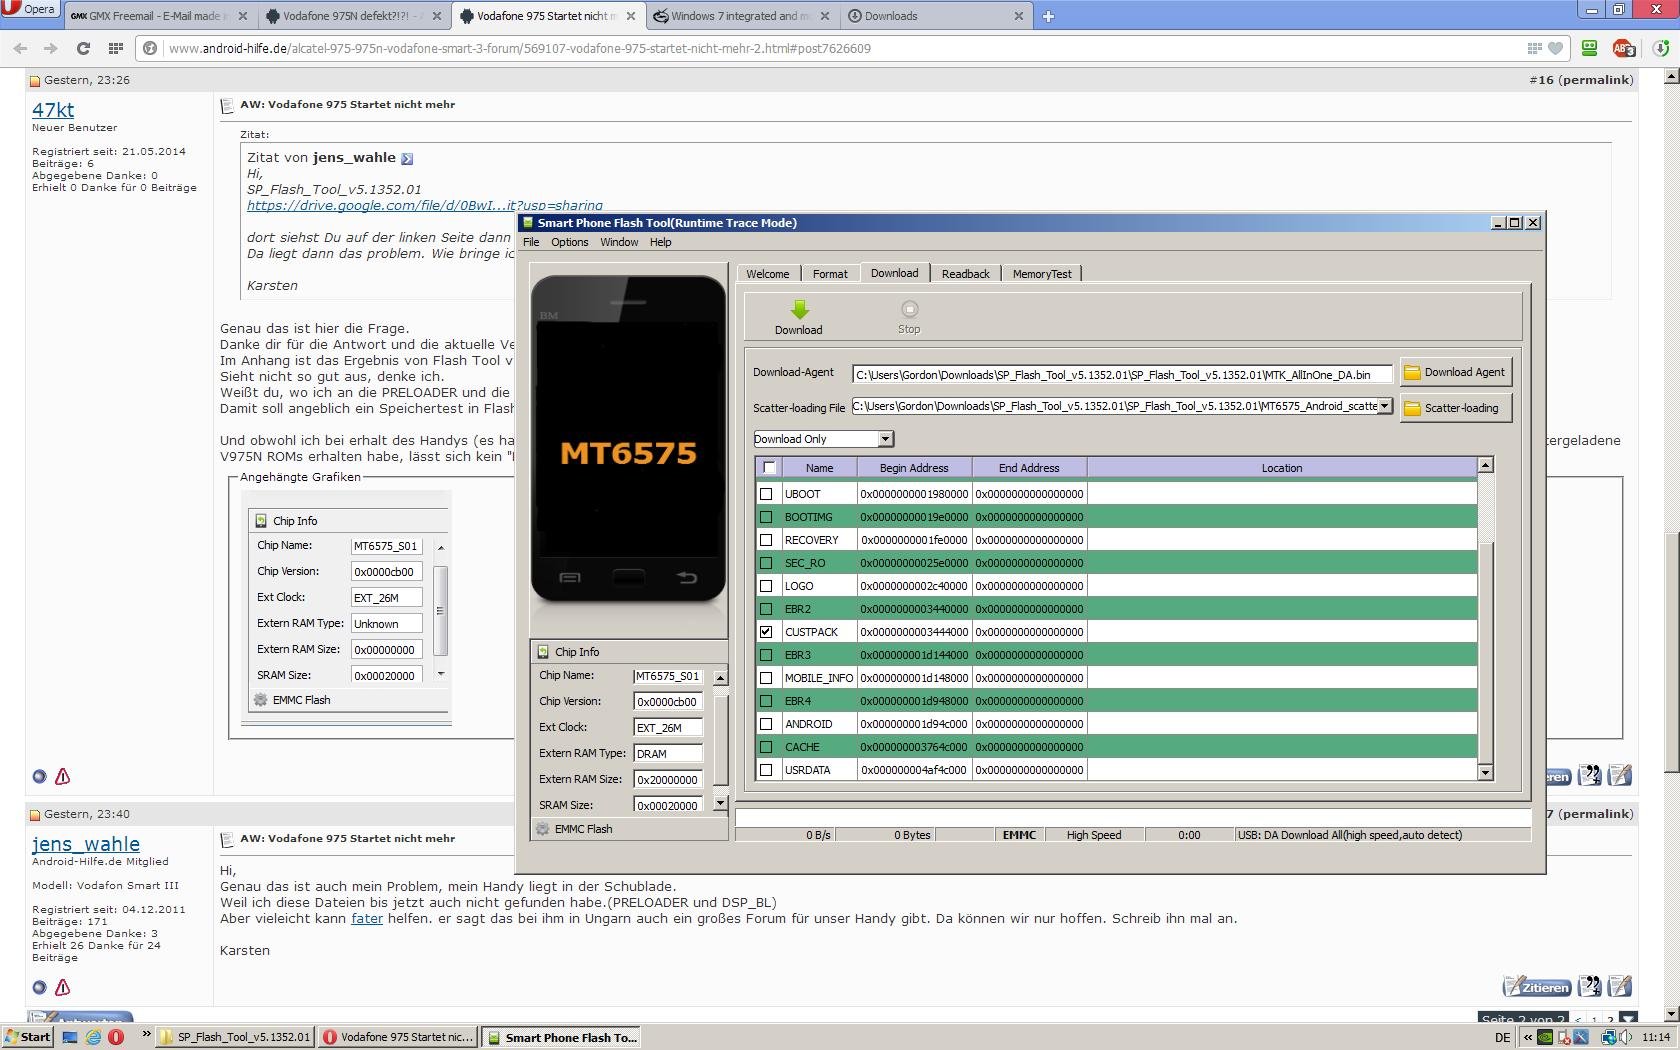Click the Stop icon in Flash Tool
The image size is (1680, 1050).
pyautogui.click(x=909, y=309)
